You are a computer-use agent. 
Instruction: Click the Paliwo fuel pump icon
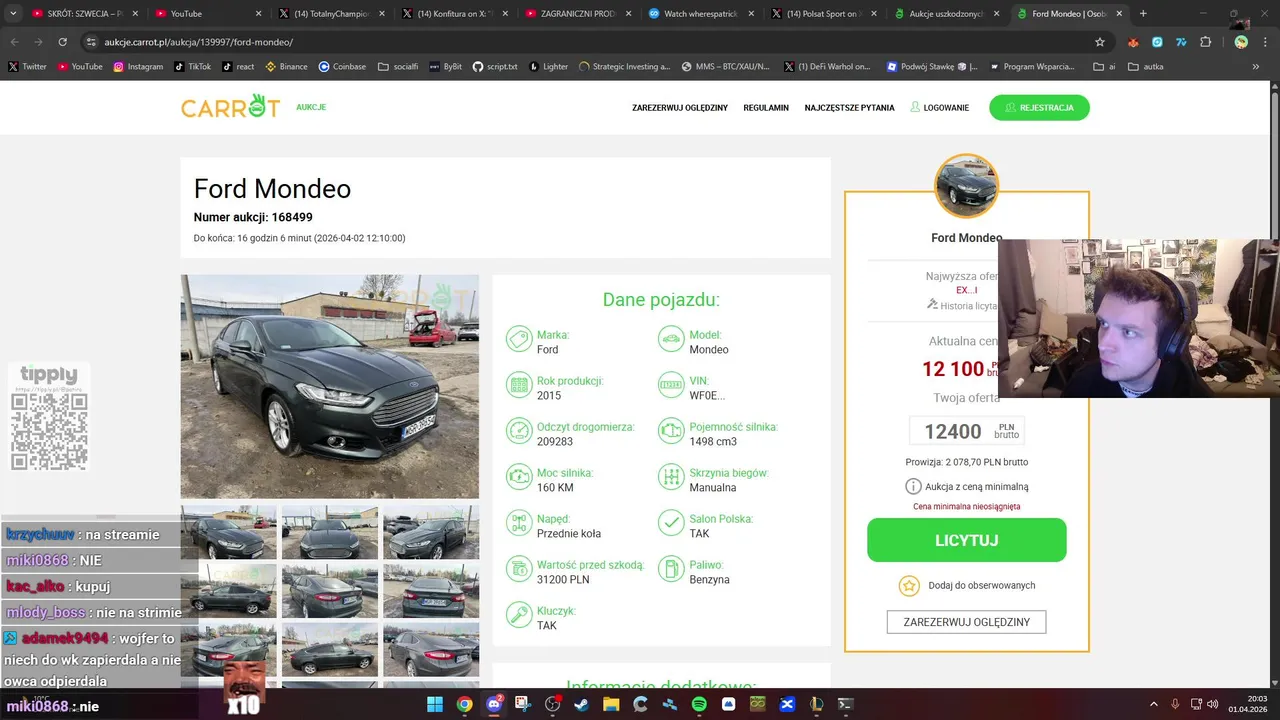tap(671, 571)
